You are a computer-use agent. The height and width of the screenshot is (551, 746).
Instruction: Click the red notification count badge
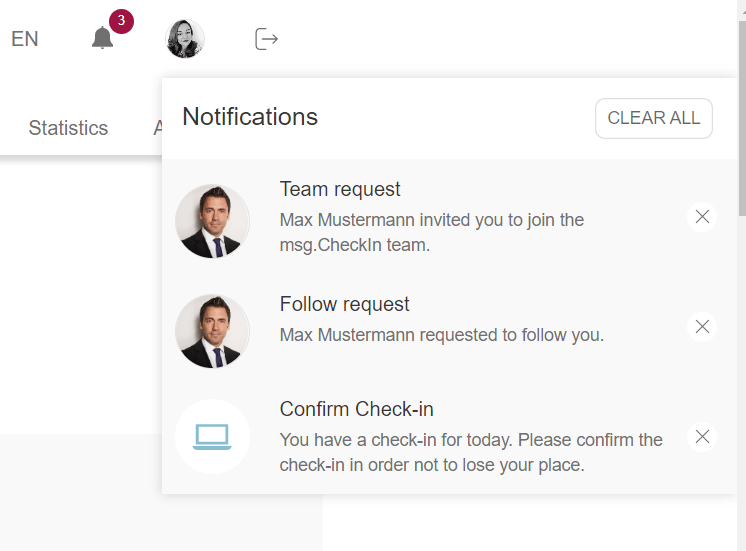(121, 21)
